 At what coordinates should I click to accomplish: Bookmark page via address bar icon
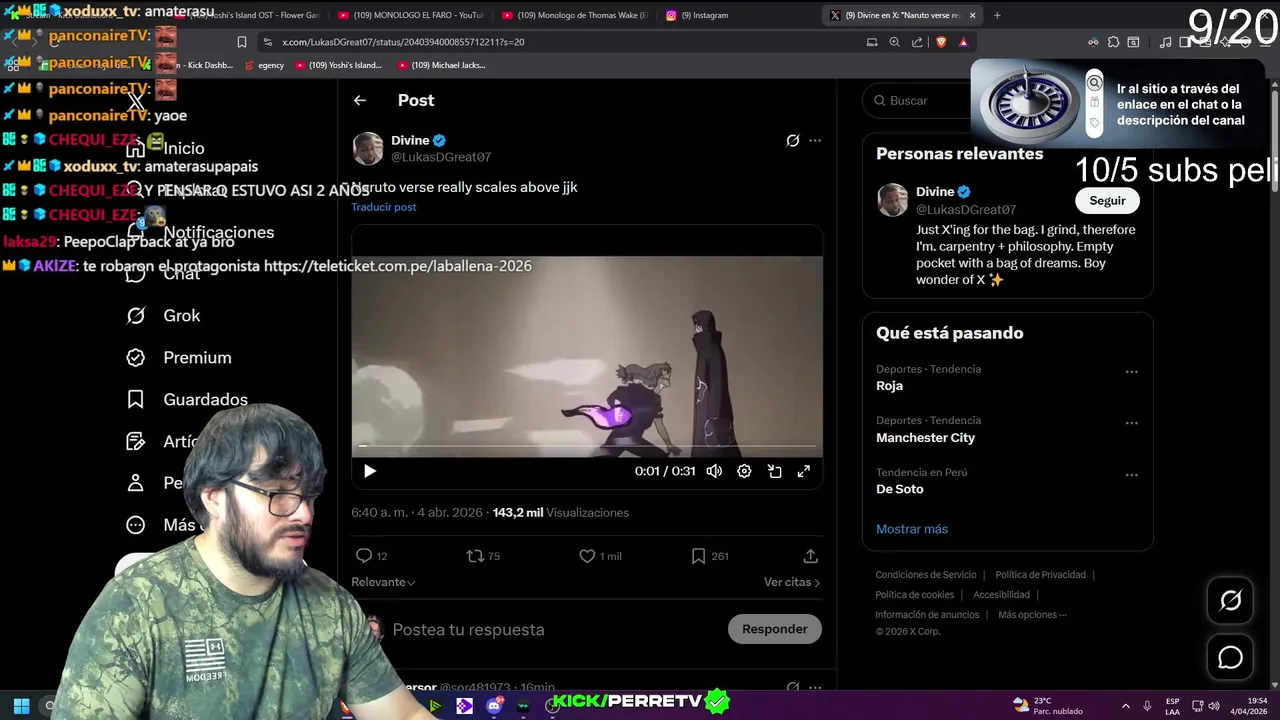242,42
